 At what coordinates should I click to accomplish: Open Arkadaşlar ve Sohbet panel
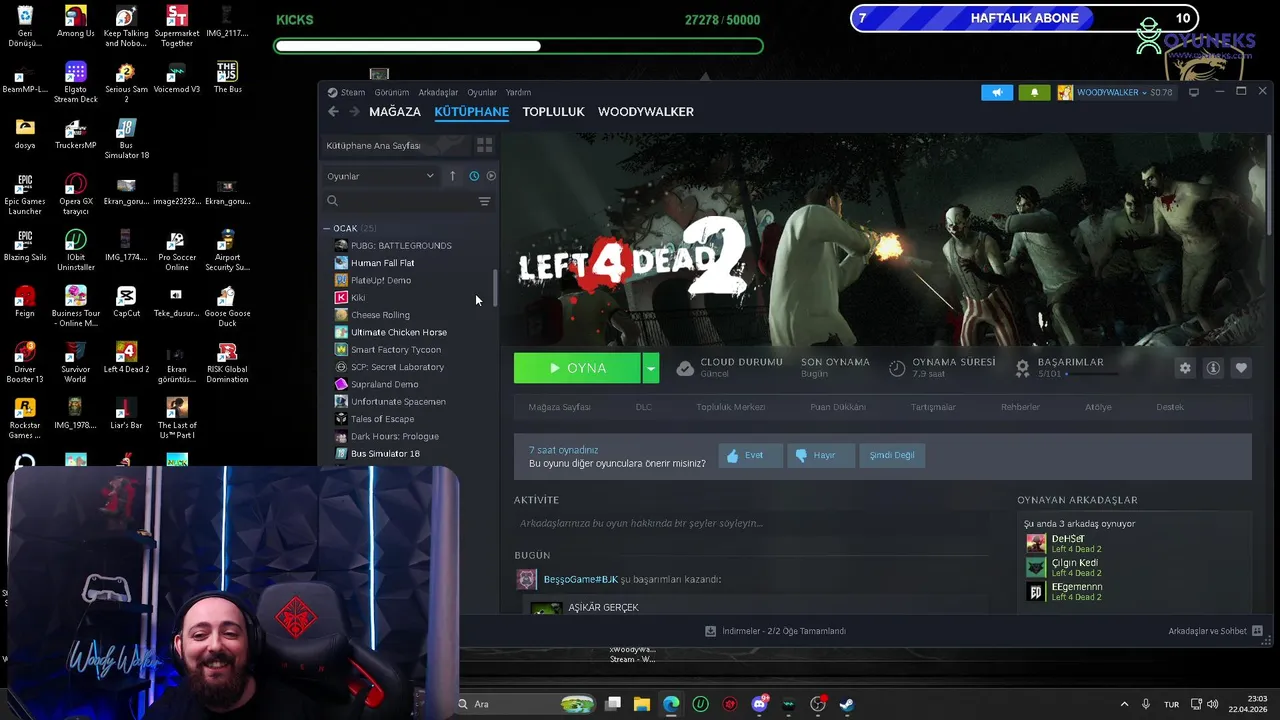(x=1215, y=631)
